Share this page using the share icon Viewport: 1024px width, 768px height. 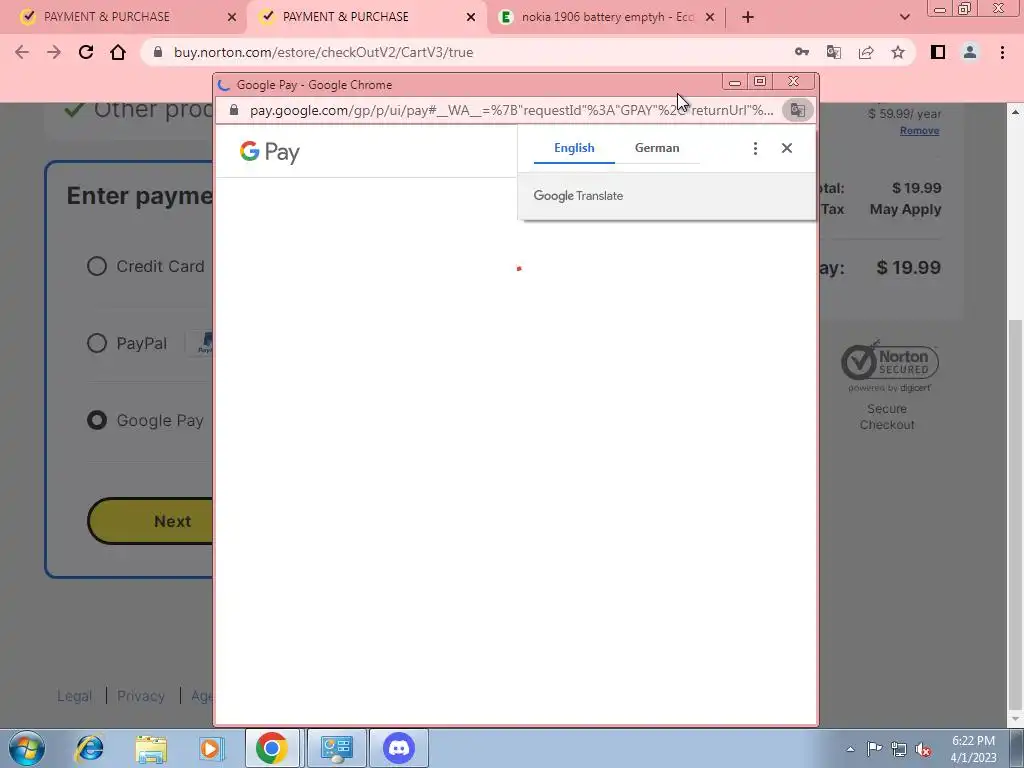point(866,52)
